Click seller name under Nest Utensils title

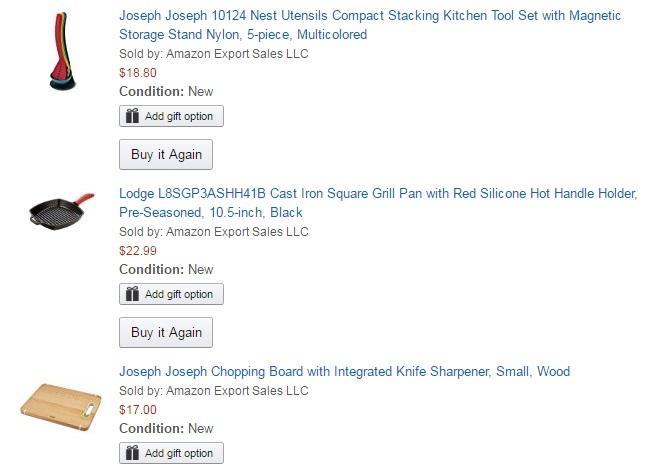(x=237, y=54)
